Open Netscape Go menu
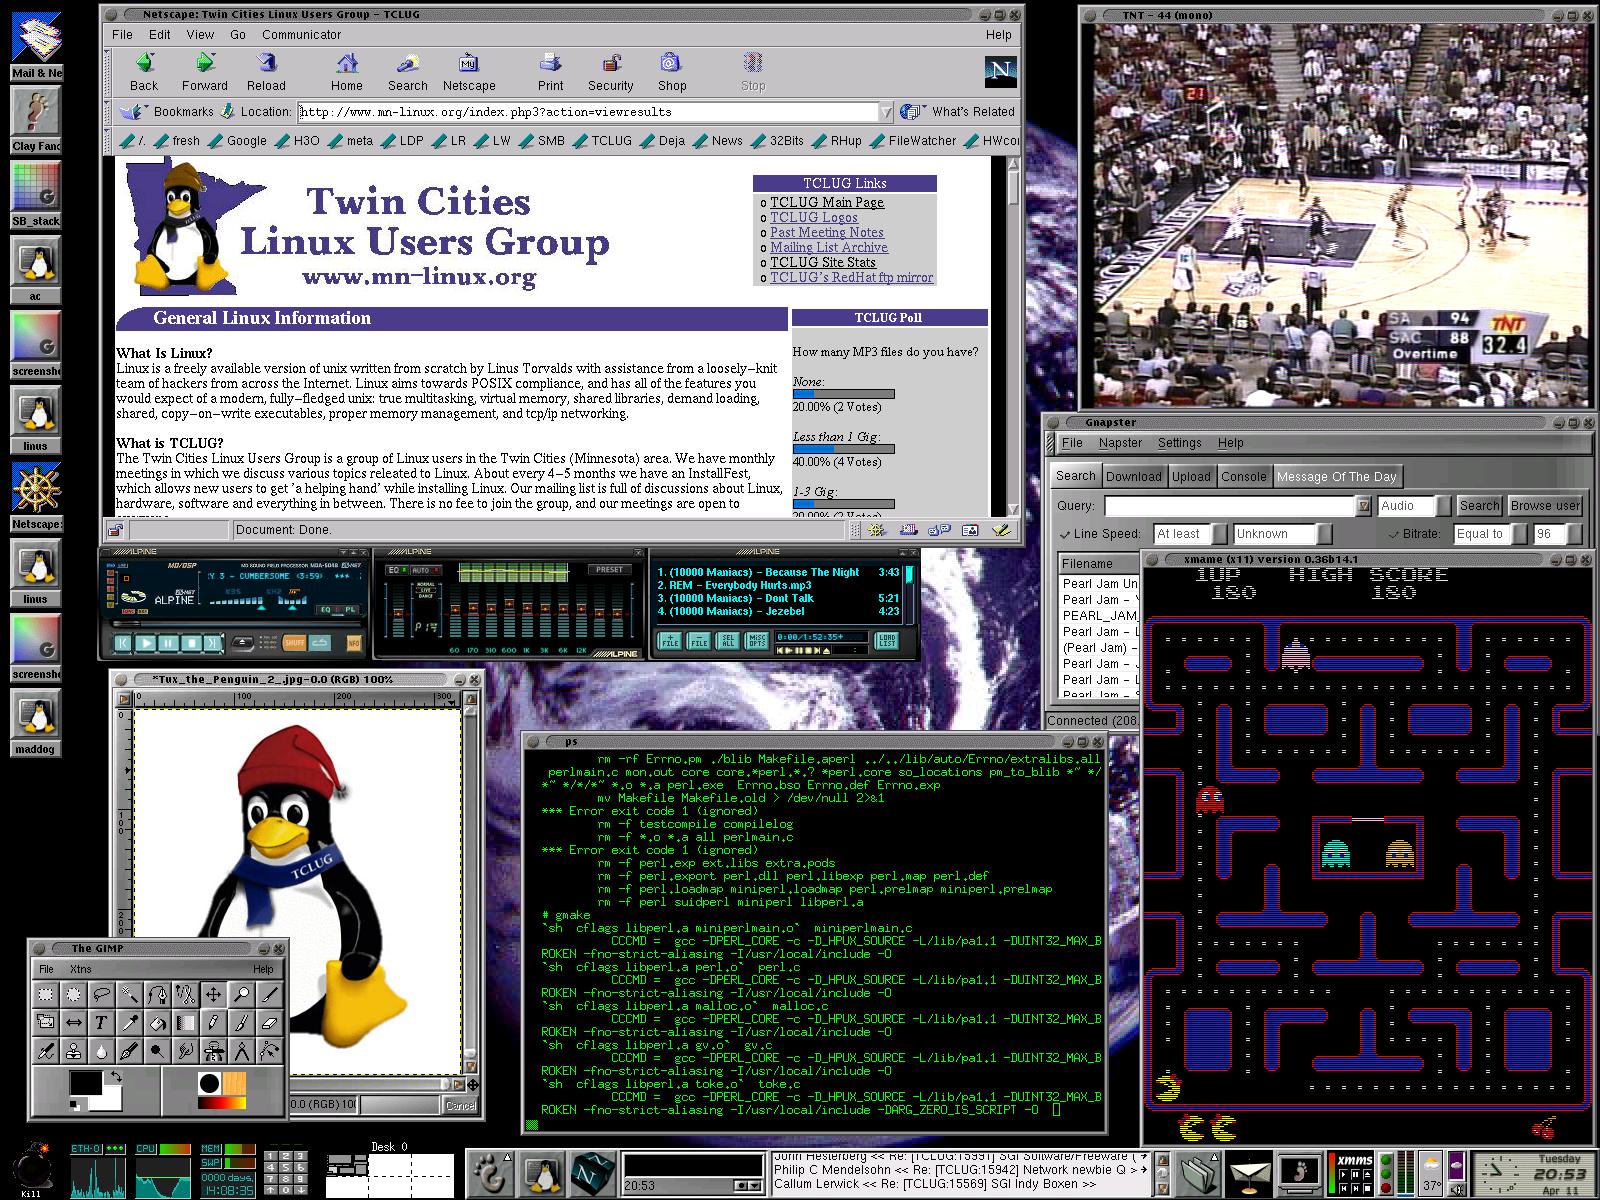 238,34
